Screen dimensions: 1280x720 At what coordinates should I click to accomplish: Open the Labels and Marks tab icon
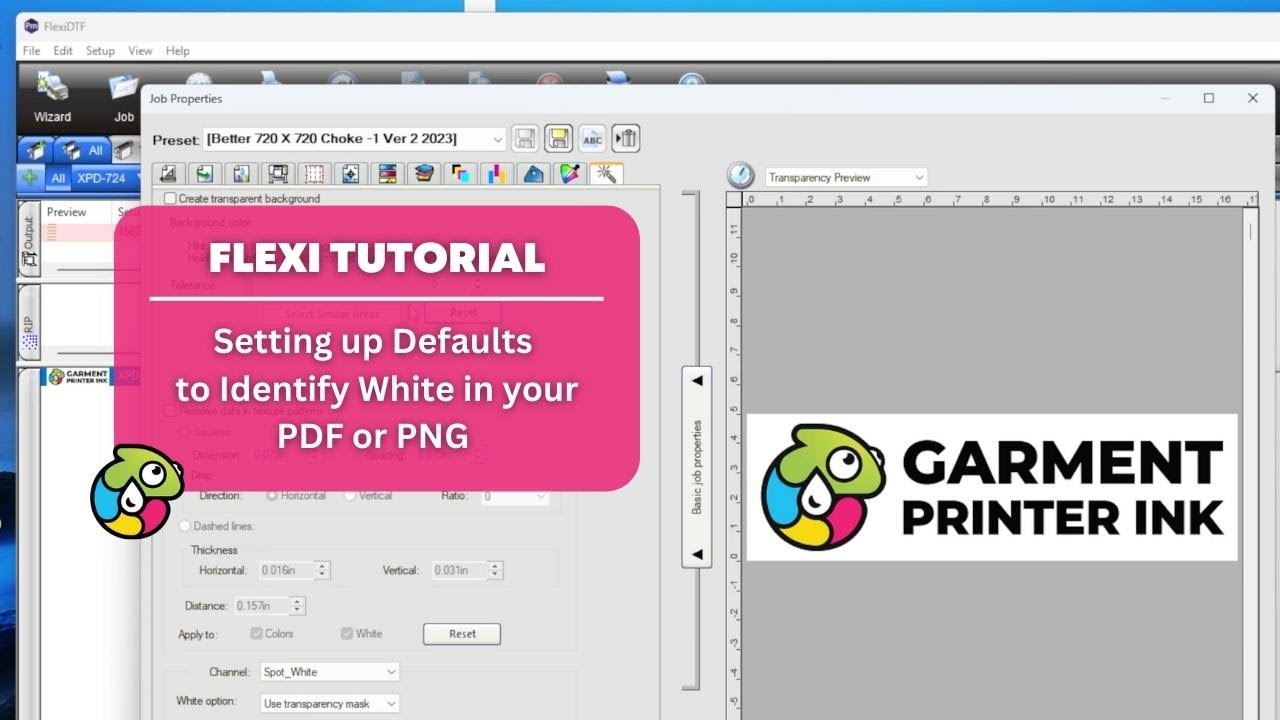[351, 174]
